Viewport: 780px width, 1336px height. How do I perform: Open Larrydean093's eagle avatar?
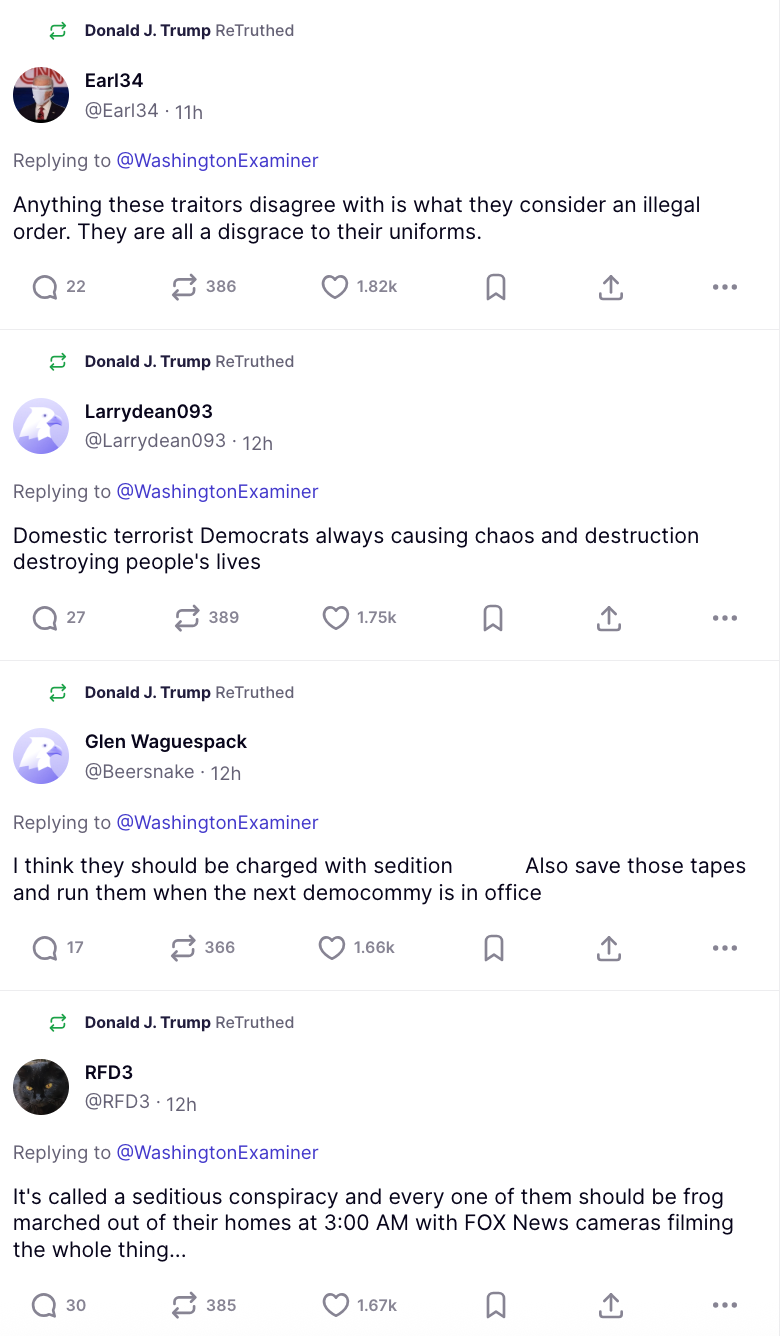pyautogui.click(x=41, y=426)
